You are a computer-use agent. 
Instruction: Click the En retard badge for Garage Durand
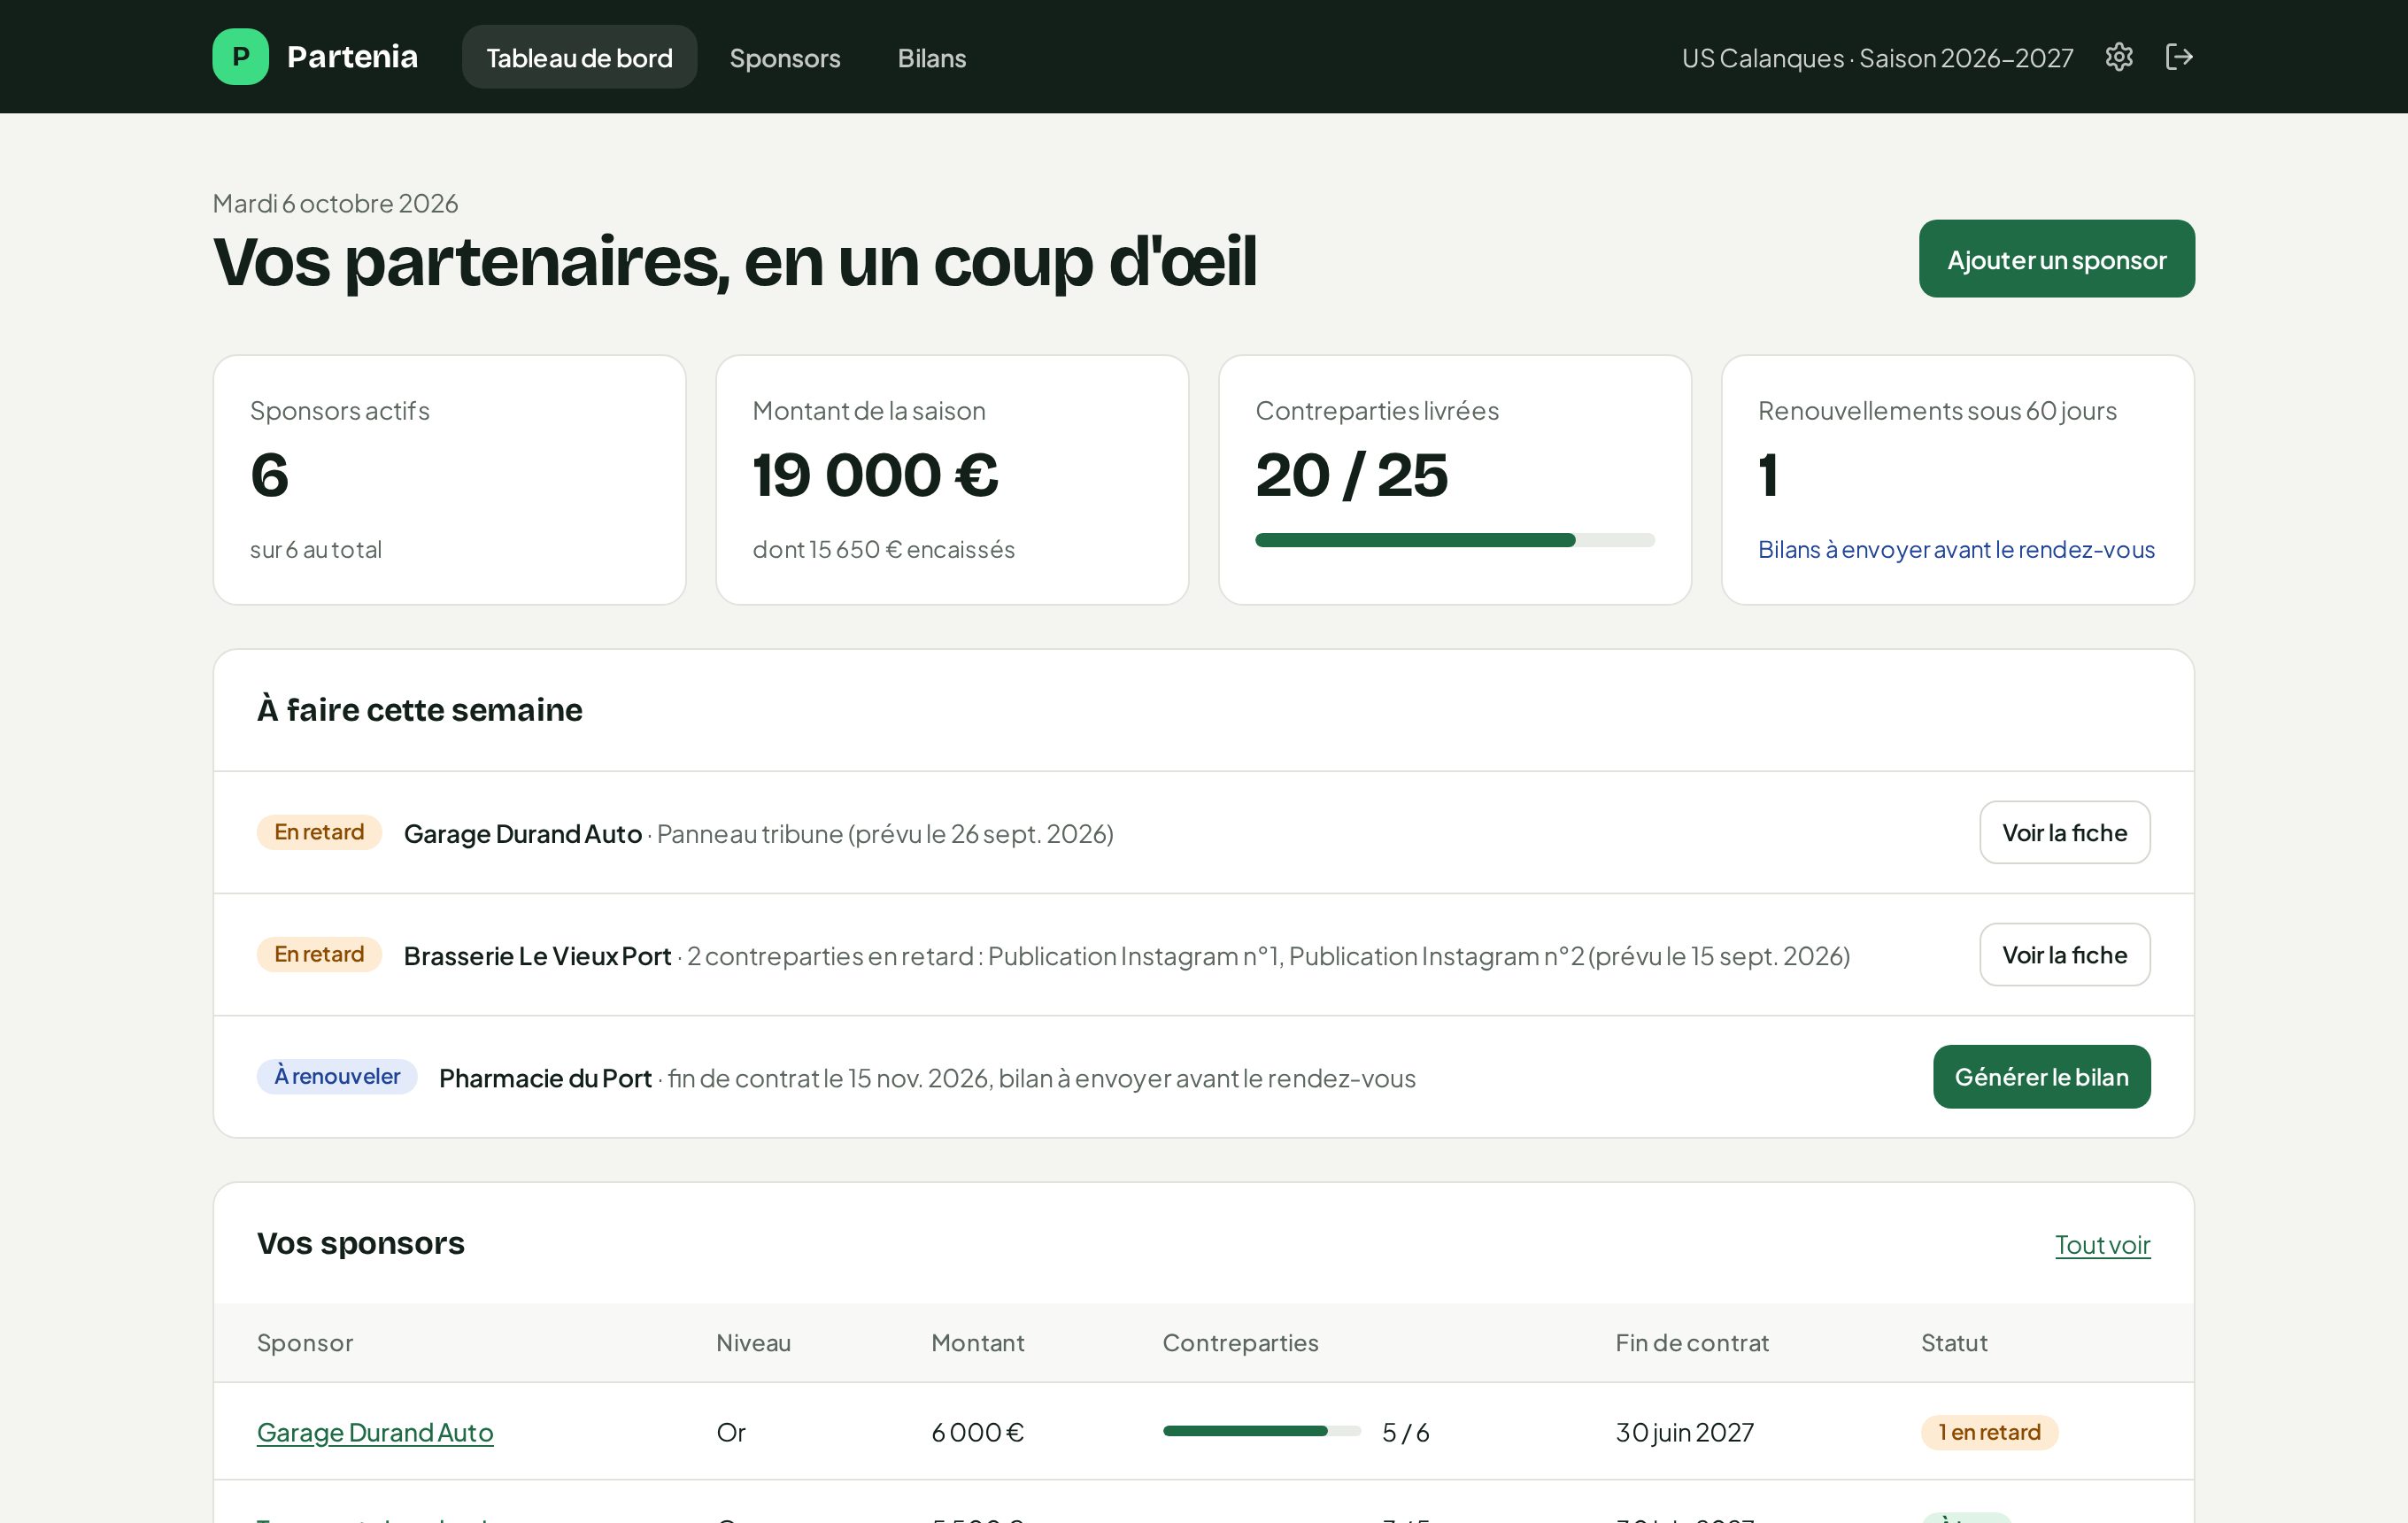click(x=319, y=832)
